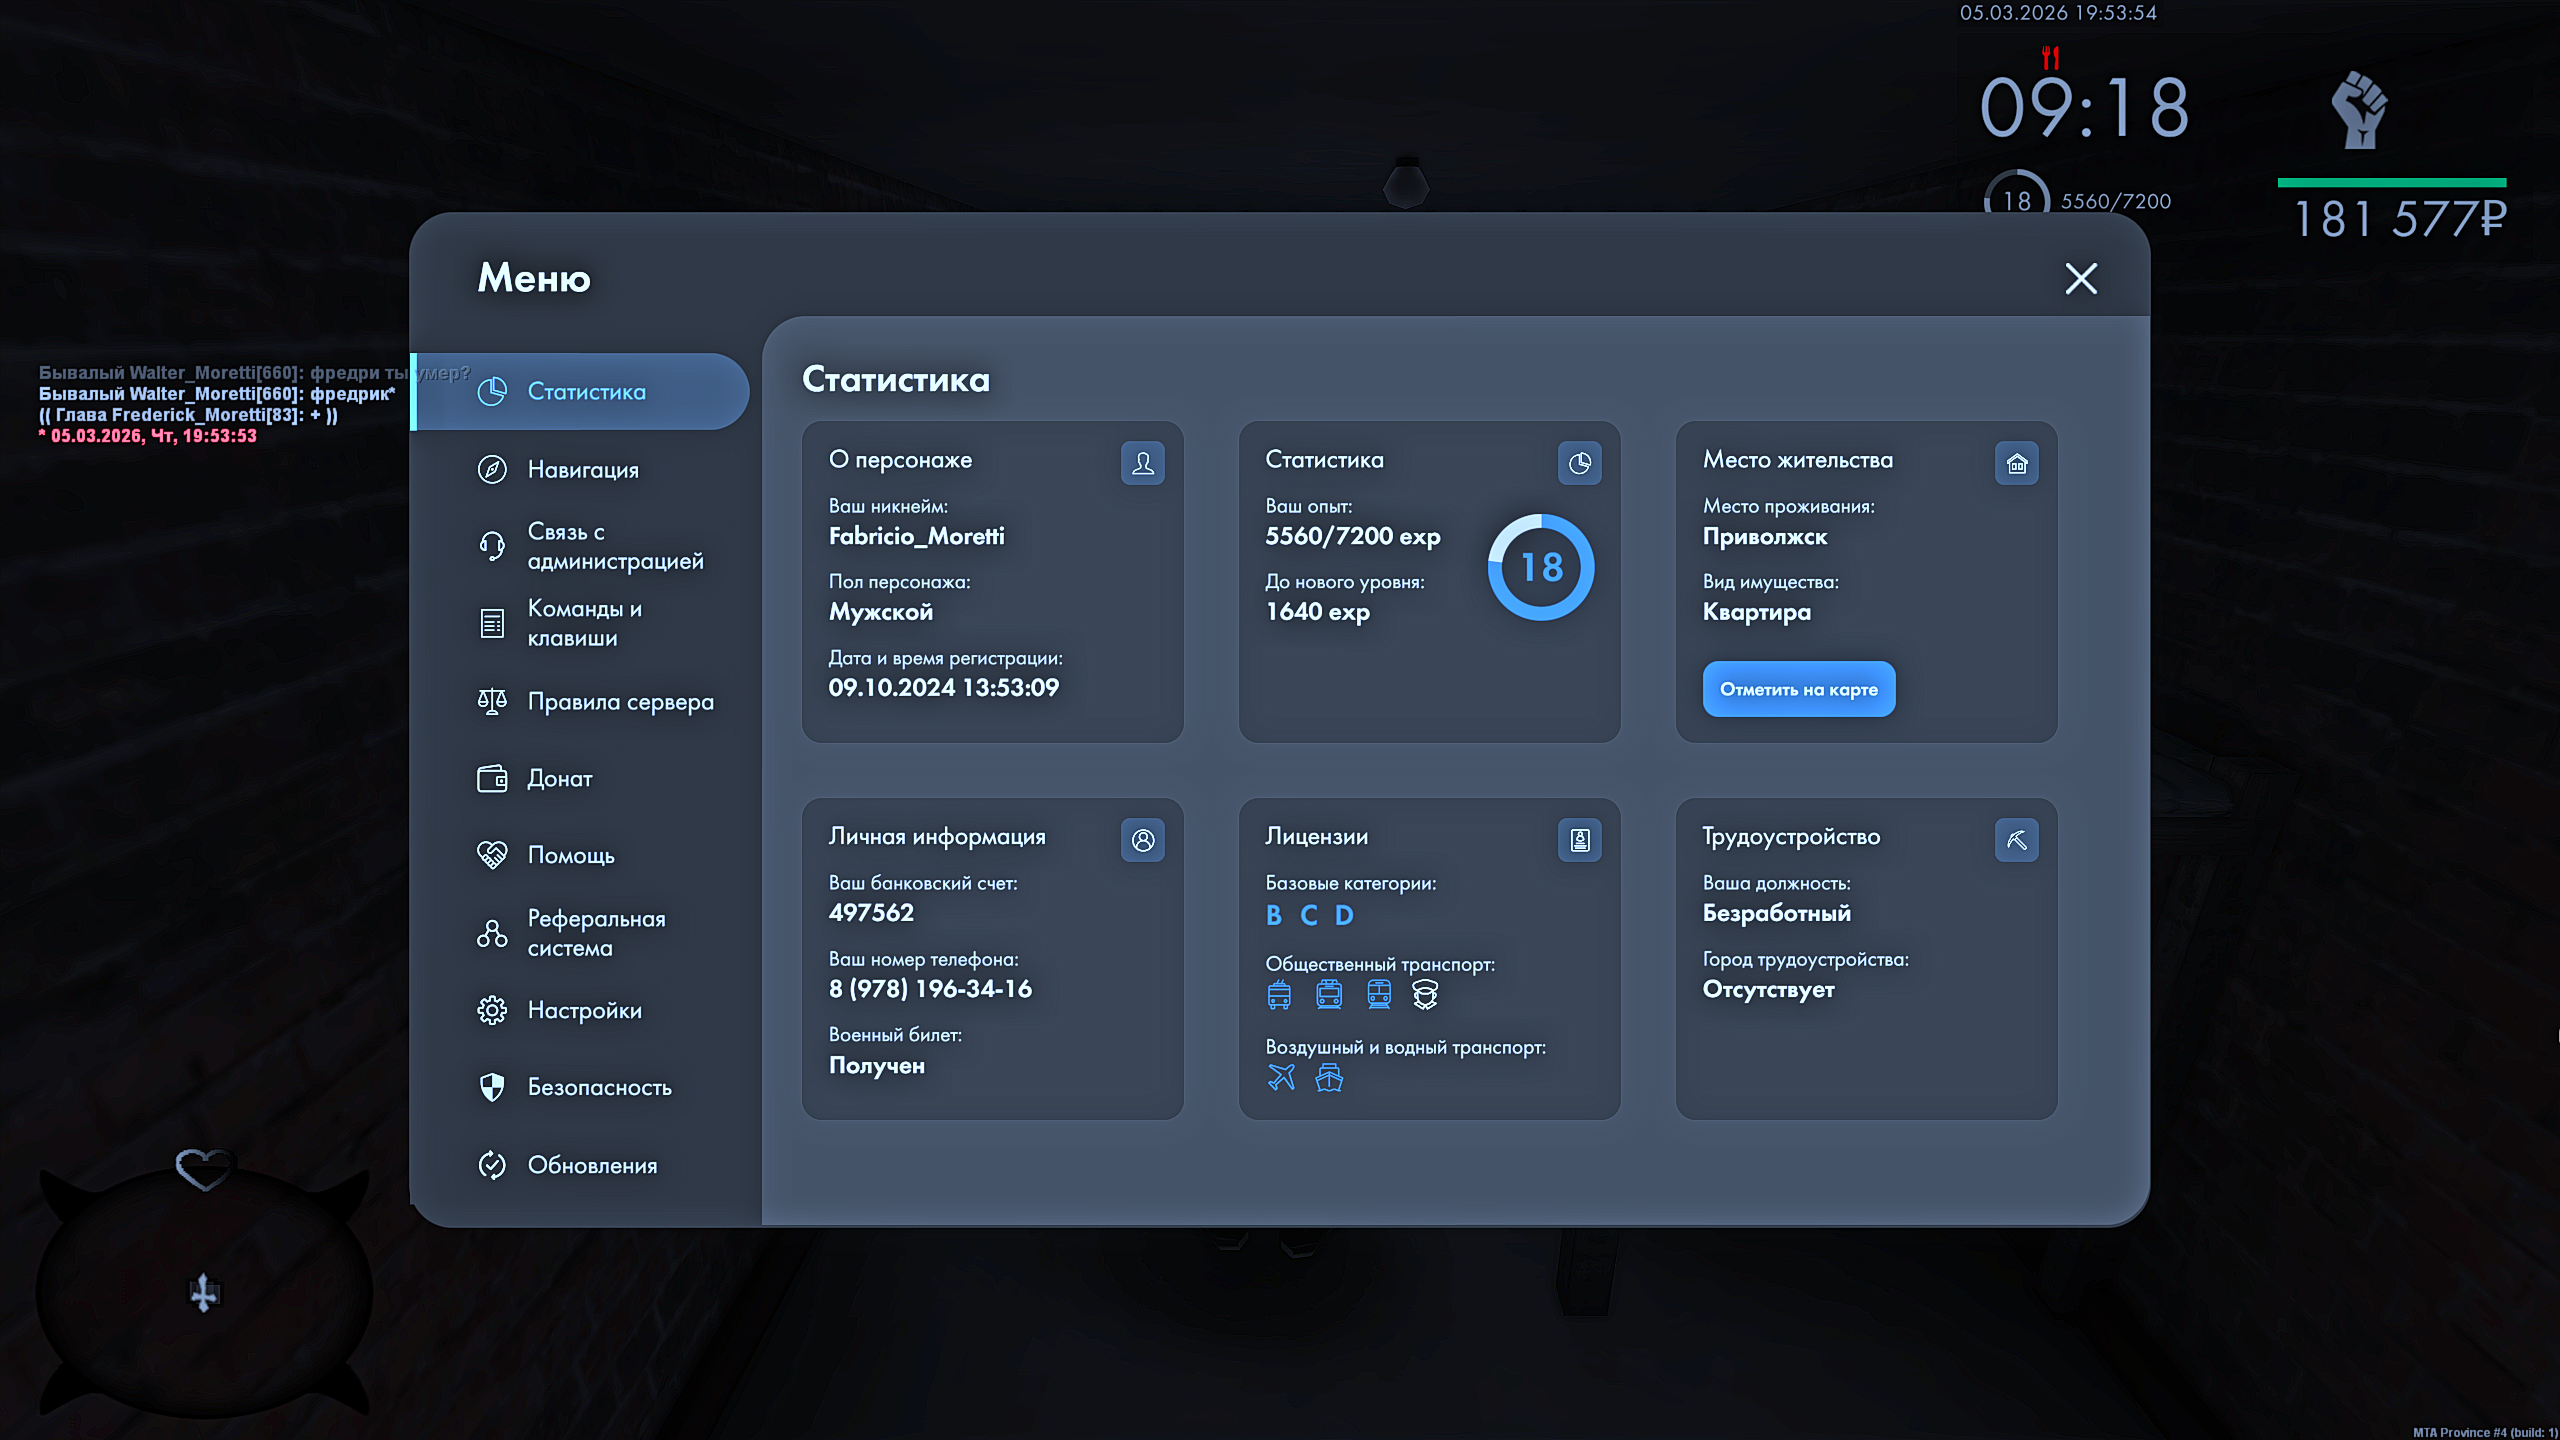This screenshot has width=2560, height=1440.
Task: Click the airplane license icon
Action: click(x=1281, y=1077)
